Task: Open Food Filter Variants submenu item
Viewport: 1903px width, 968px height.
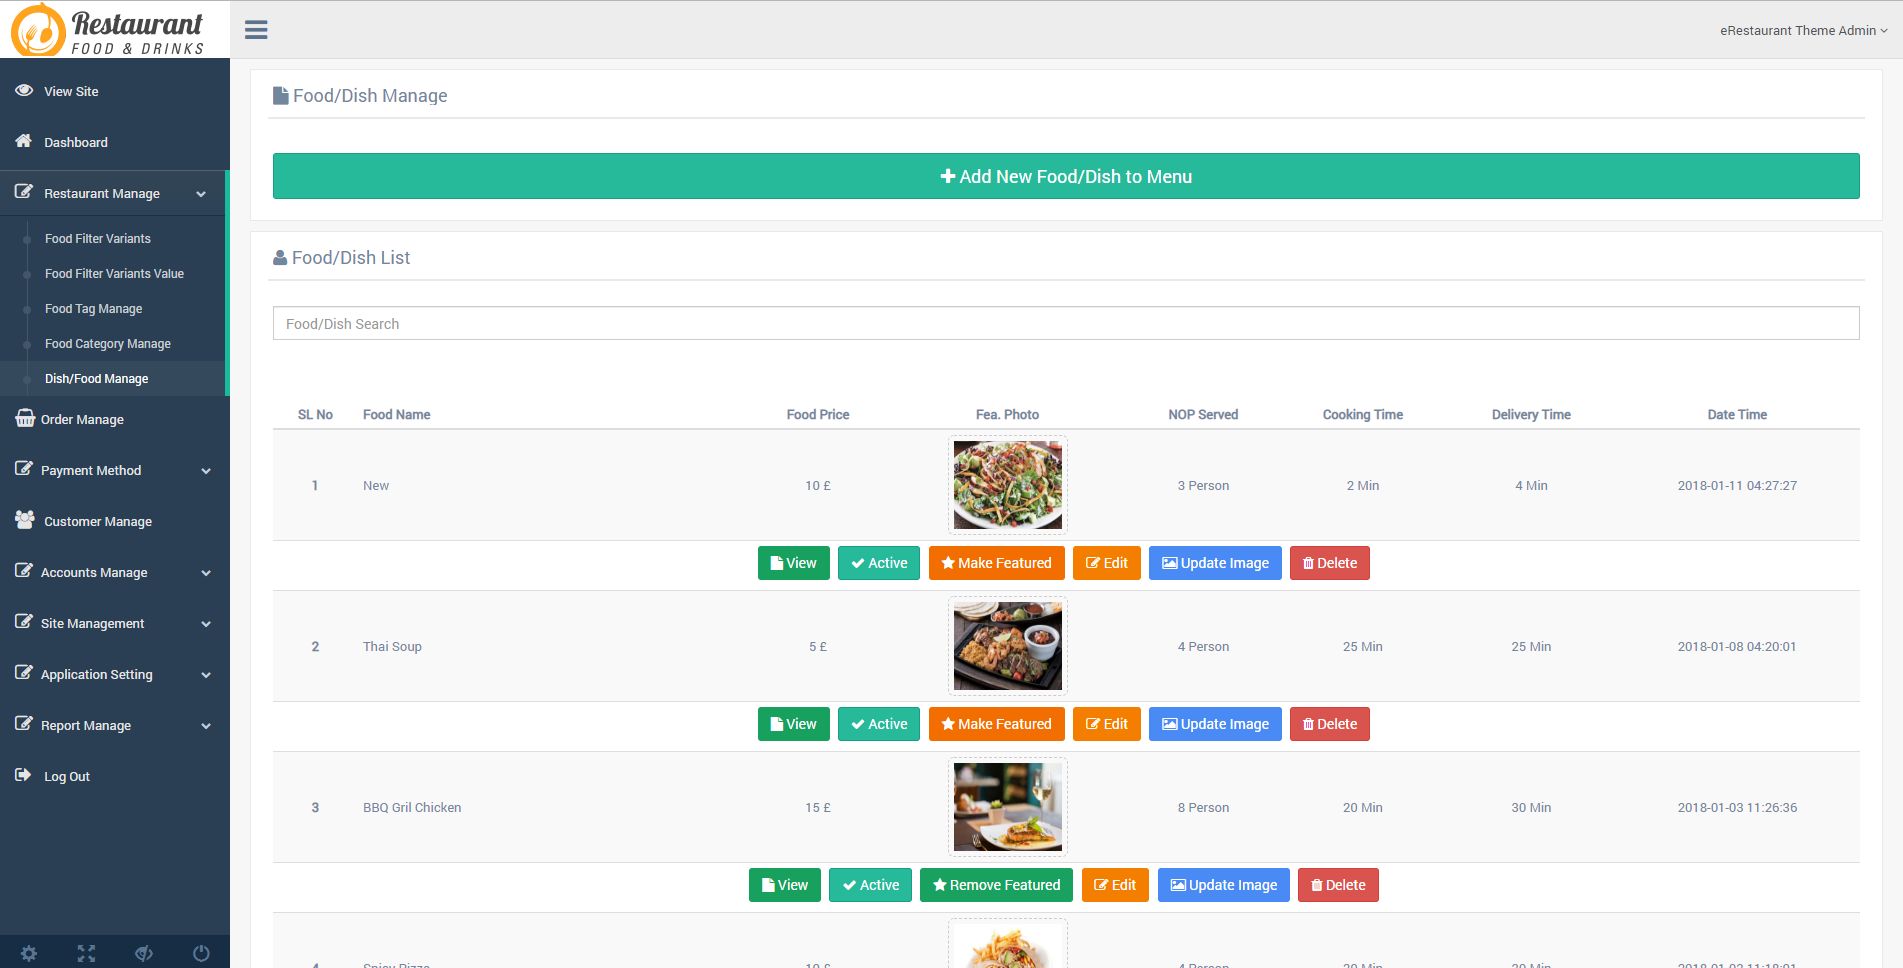Action: tap(98, 238)
